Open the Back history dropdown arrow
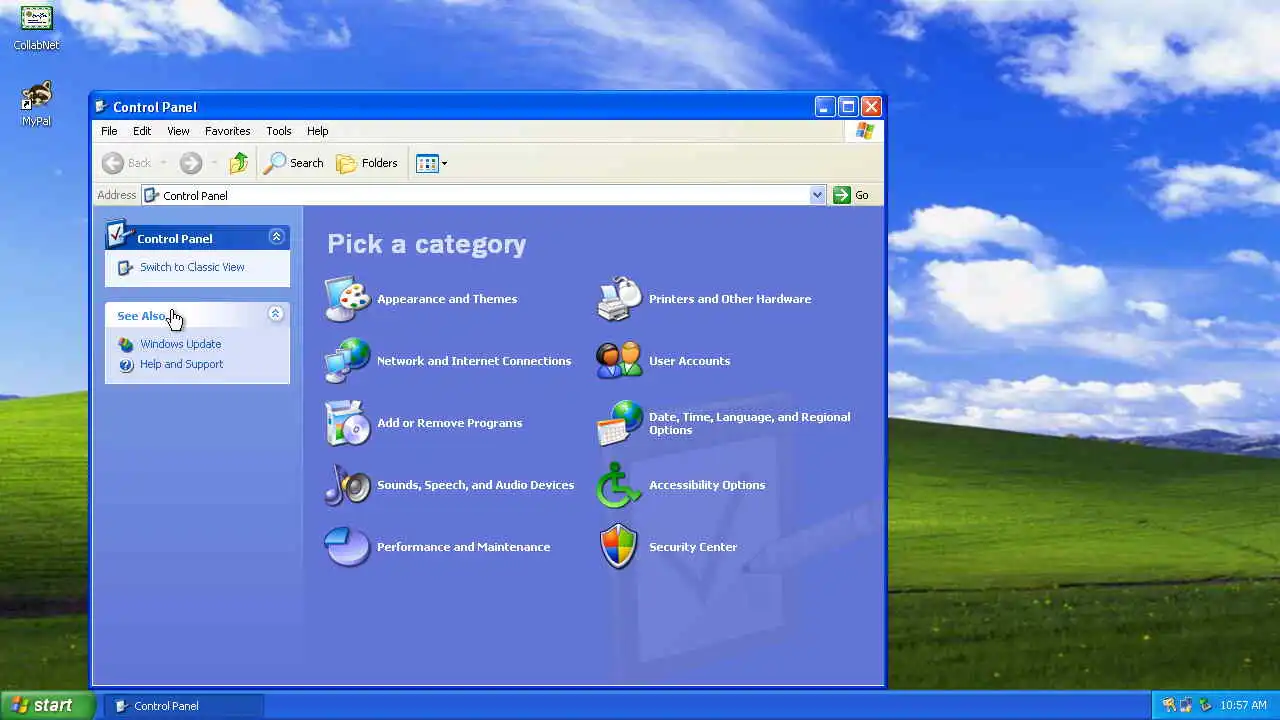 click(x=163, y=163)
